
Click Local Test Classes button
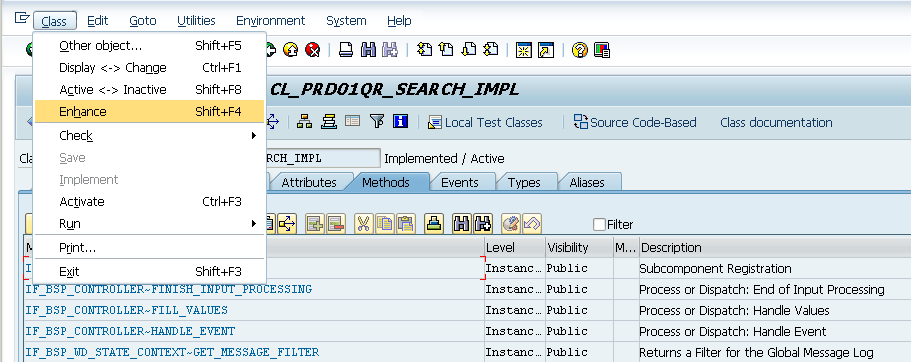(x=485, y=122)
